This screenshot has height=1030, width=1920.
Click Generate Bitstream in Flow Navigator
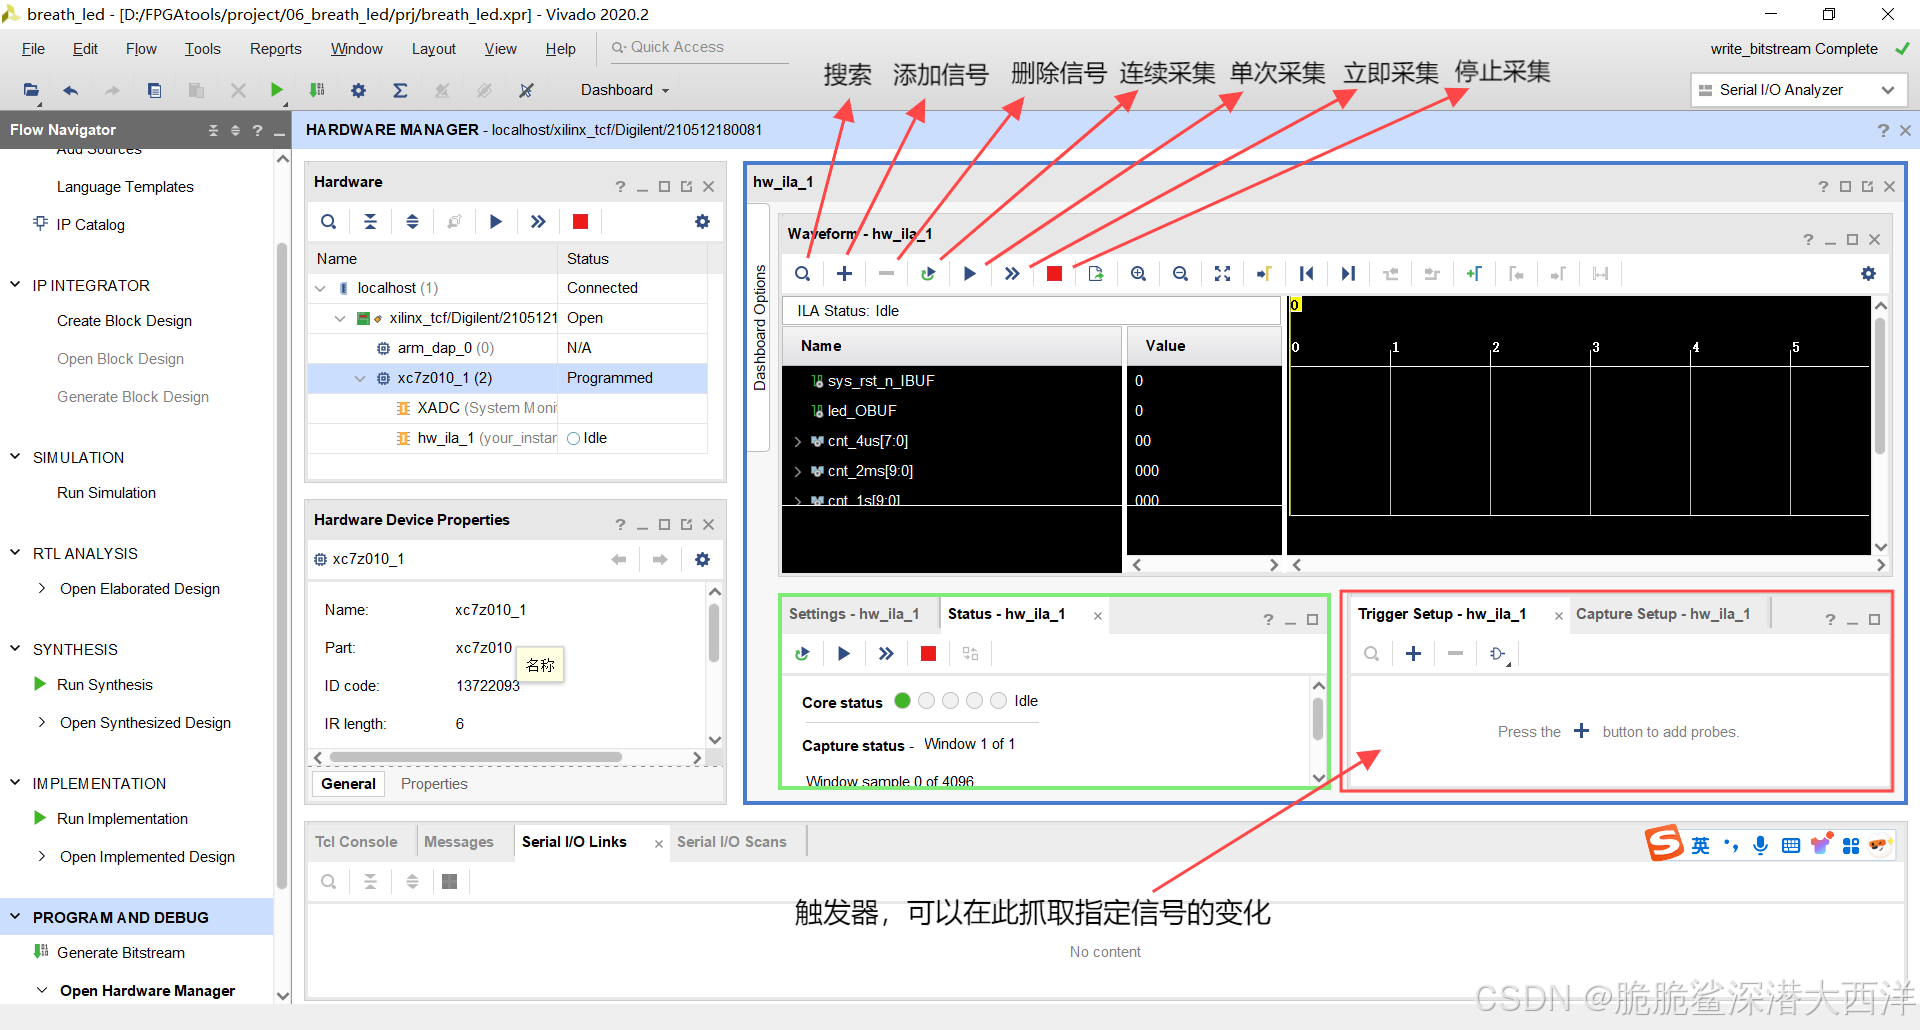point(121,953)
